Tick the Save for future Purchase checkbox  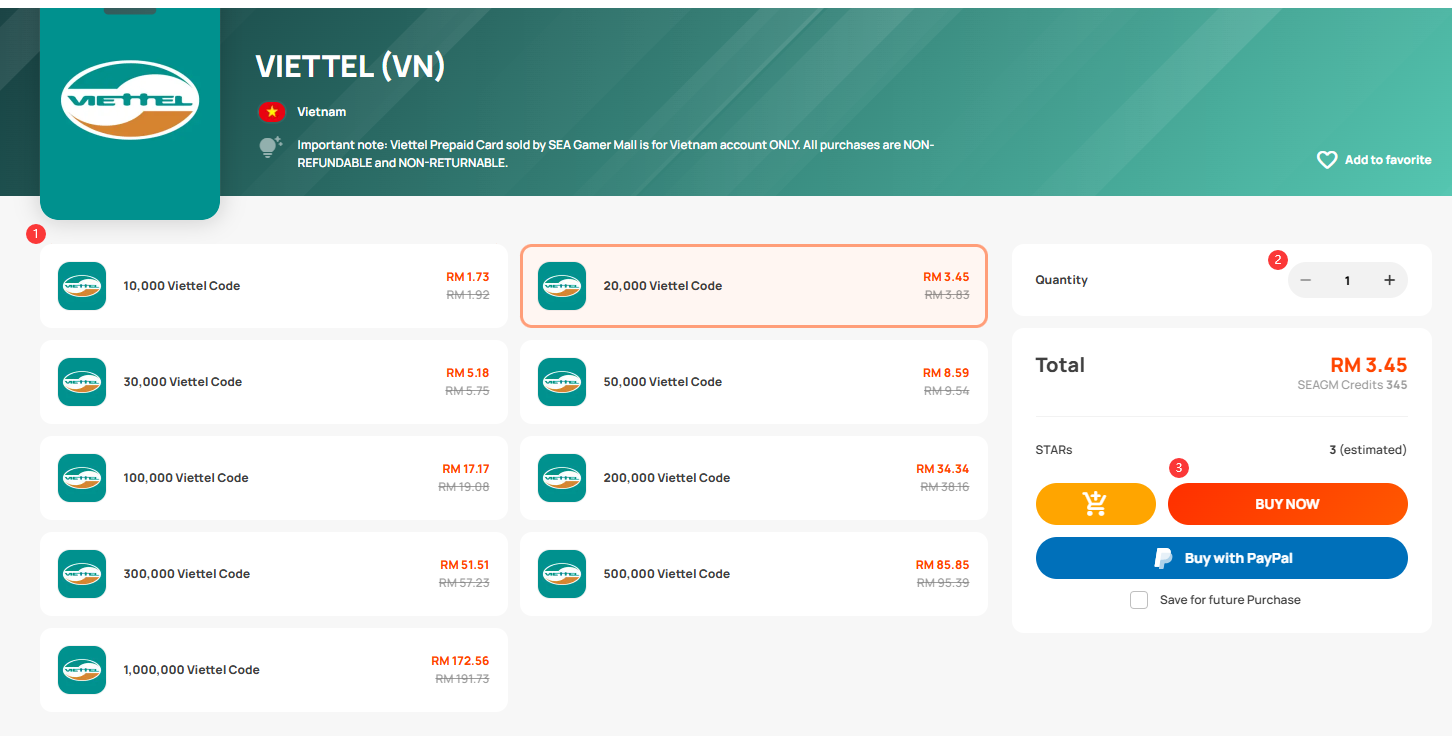pos(1139,600)
